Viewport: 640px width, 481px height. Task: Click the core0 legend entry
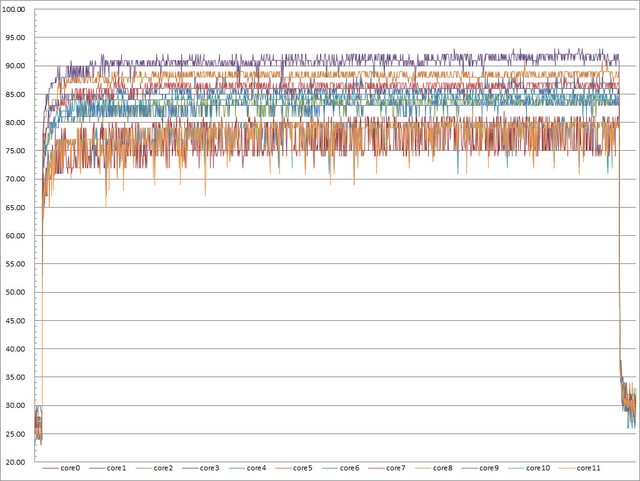70,468
